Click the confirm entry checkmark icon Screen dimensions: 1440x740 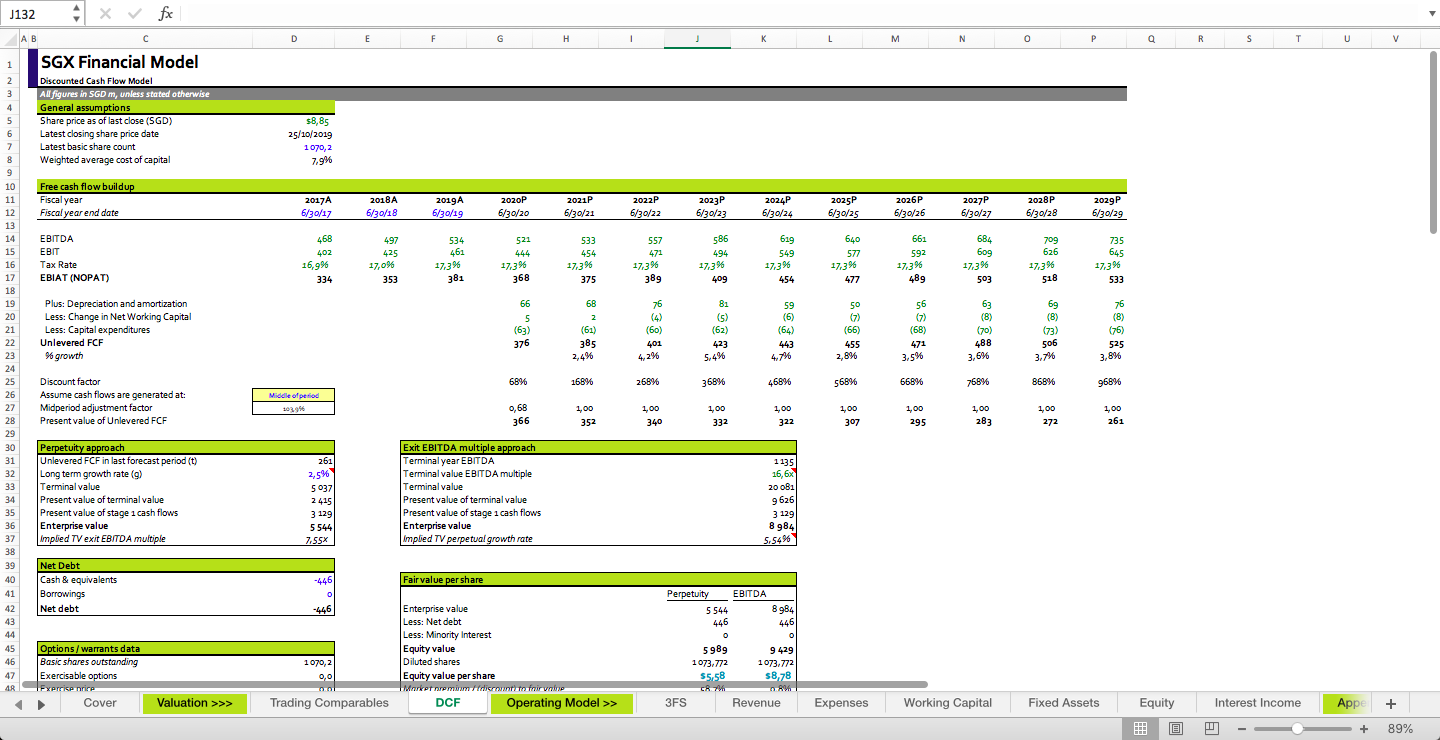tap(134, 14)
